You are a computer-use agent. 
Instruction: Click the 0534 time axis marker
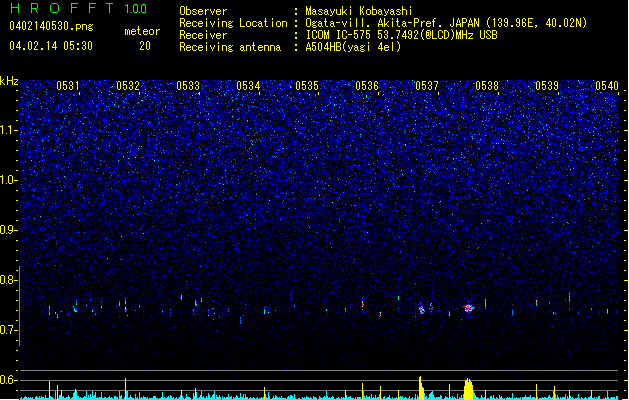(x=248, y=86)
